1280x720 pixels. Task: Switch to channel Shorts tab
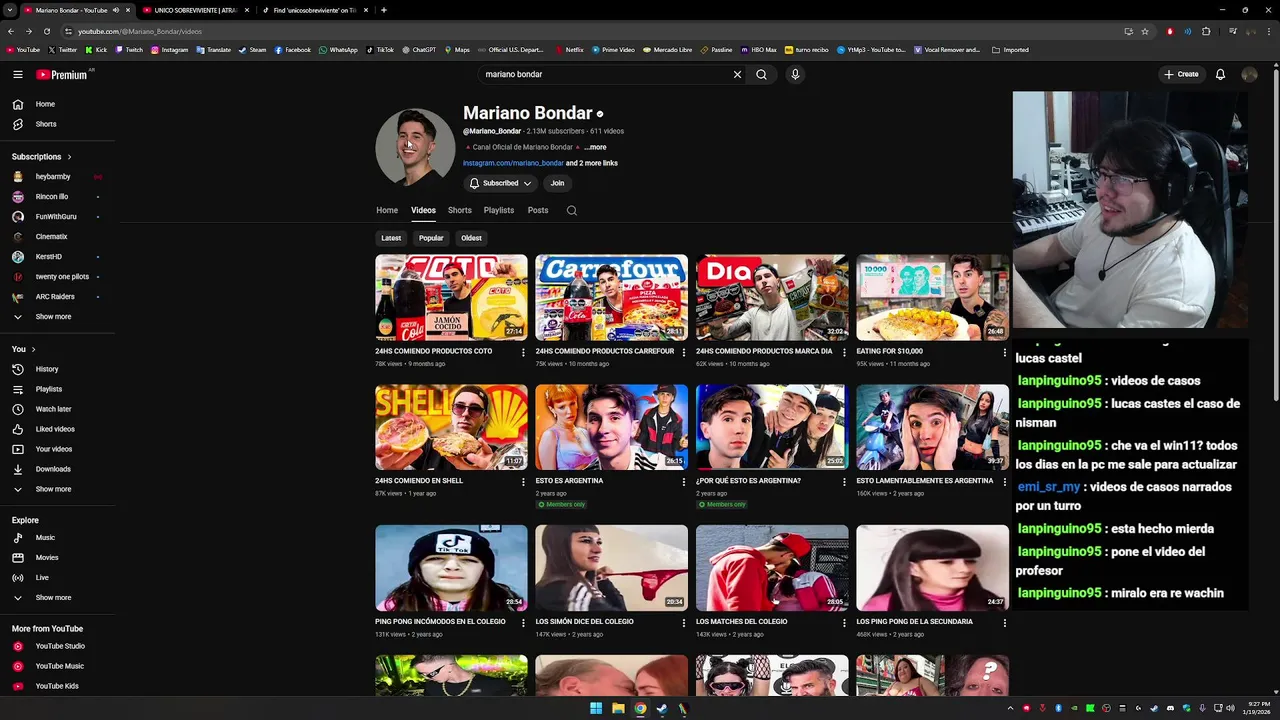pyautogui.click(x=460, y=210)
